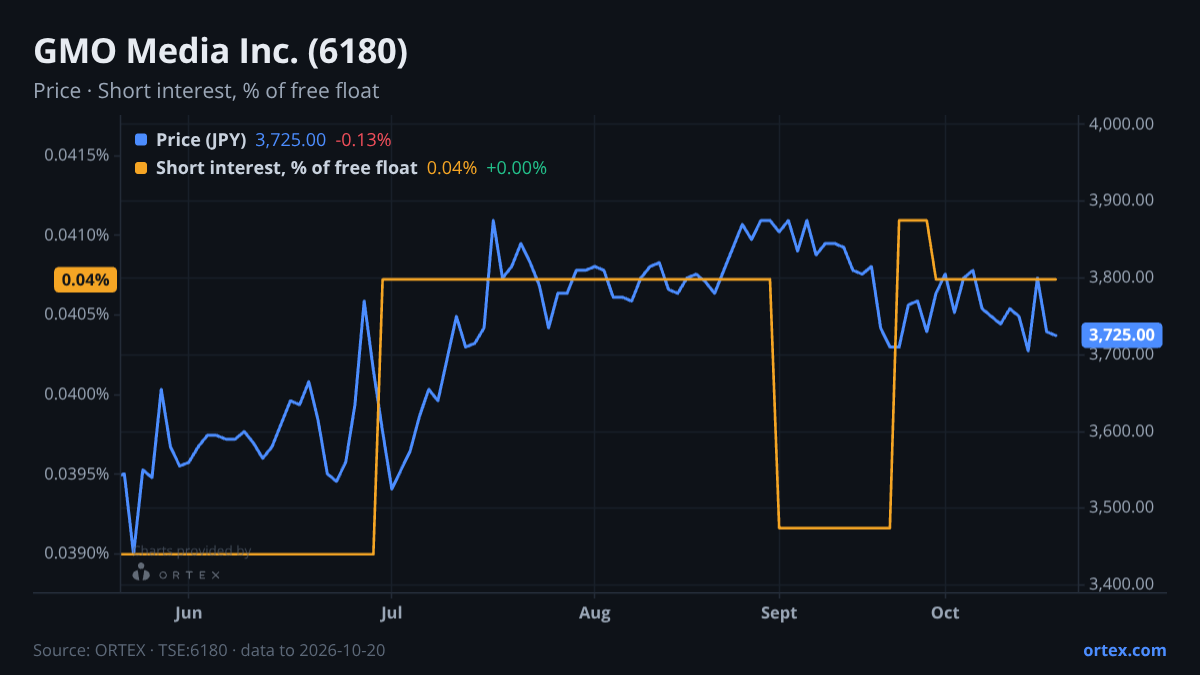1200x675 pixels.
Task: Click the Oct x-axis label
Action: tap(945, 613)
